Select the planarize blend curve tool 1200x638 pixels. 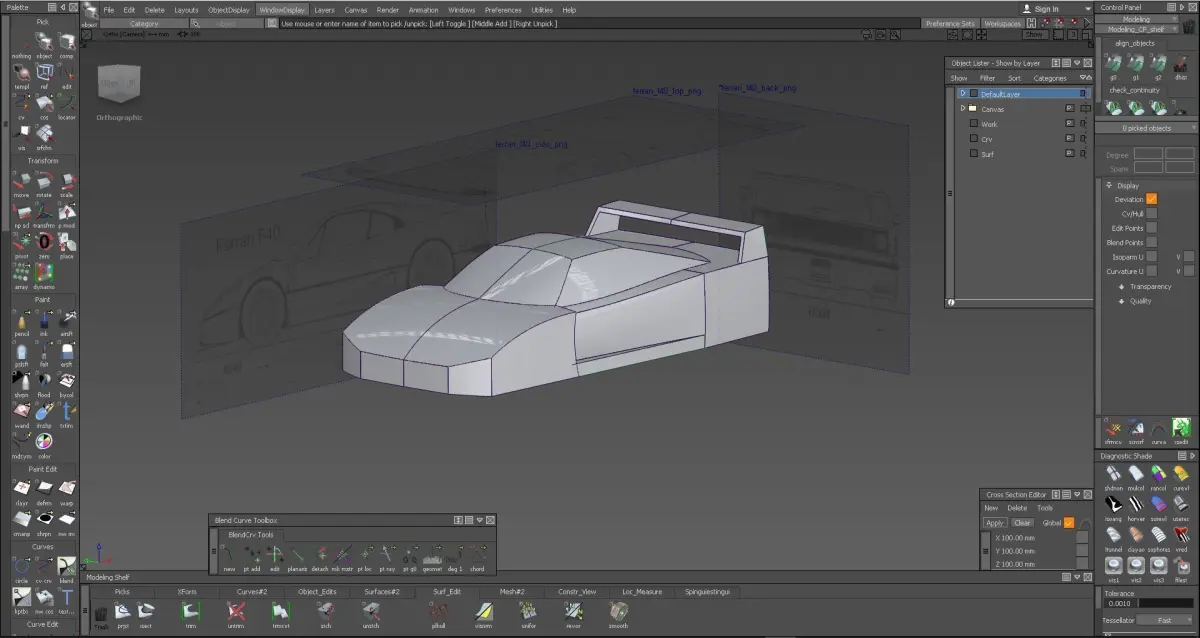tap(297, 558)
